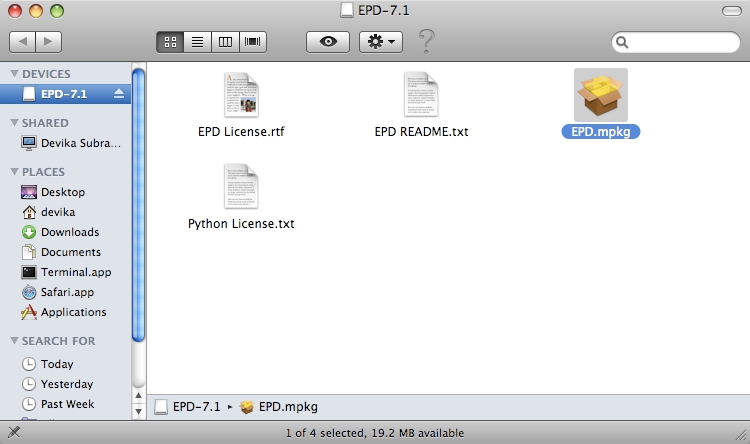Select the EPD.mpkg package icon
750x444 pixels.
click(601, 95)
